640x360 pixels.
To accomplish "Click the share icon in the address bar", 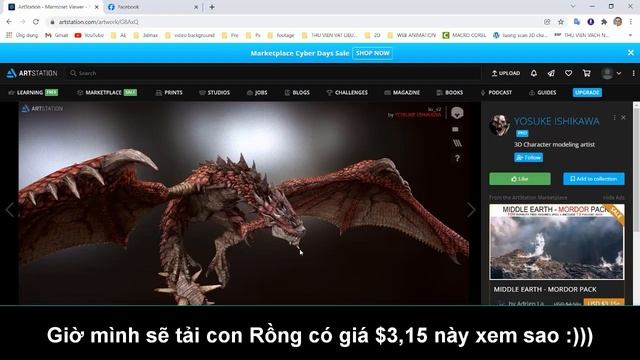I will pyautogui.click(x=547, y=22).
